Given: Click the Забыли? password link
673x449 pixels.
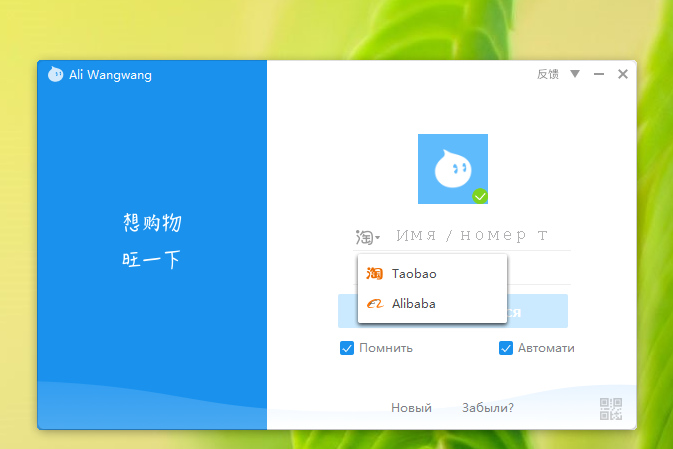Looking at the screenshot, I should [488, 408].
